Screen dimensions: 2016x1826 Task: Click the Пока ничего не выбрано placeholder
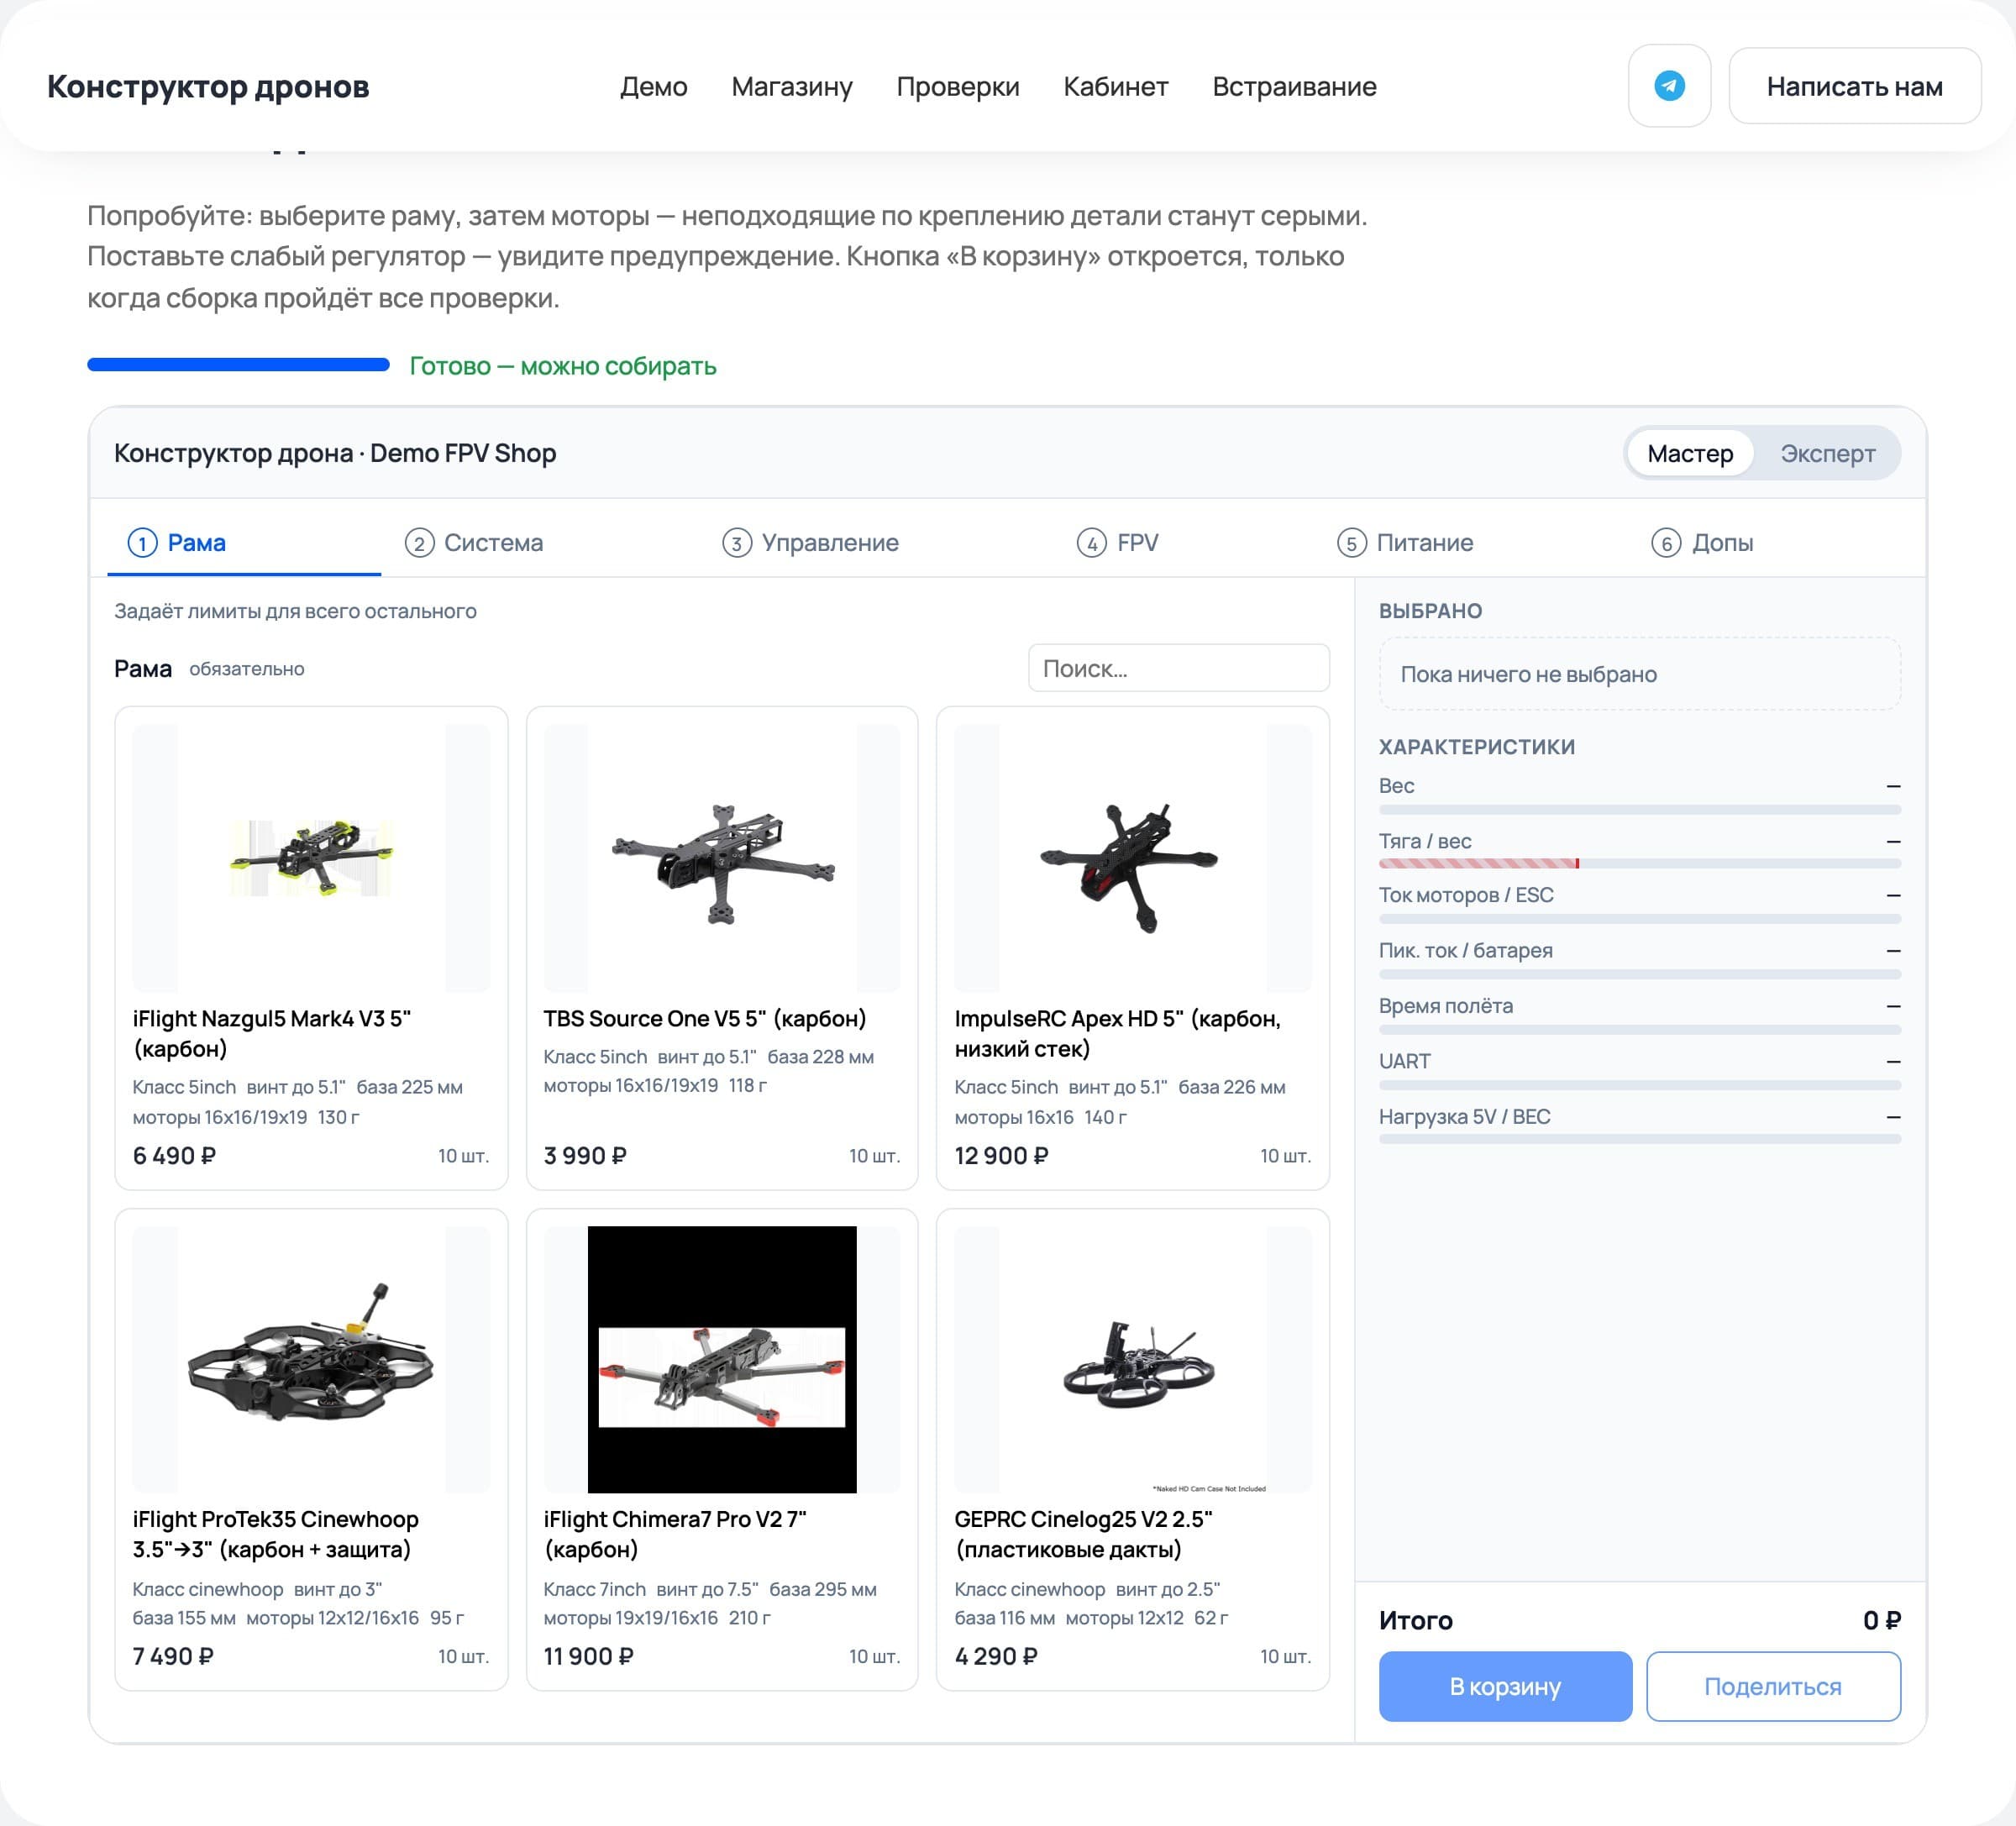tap(1639, 674)
